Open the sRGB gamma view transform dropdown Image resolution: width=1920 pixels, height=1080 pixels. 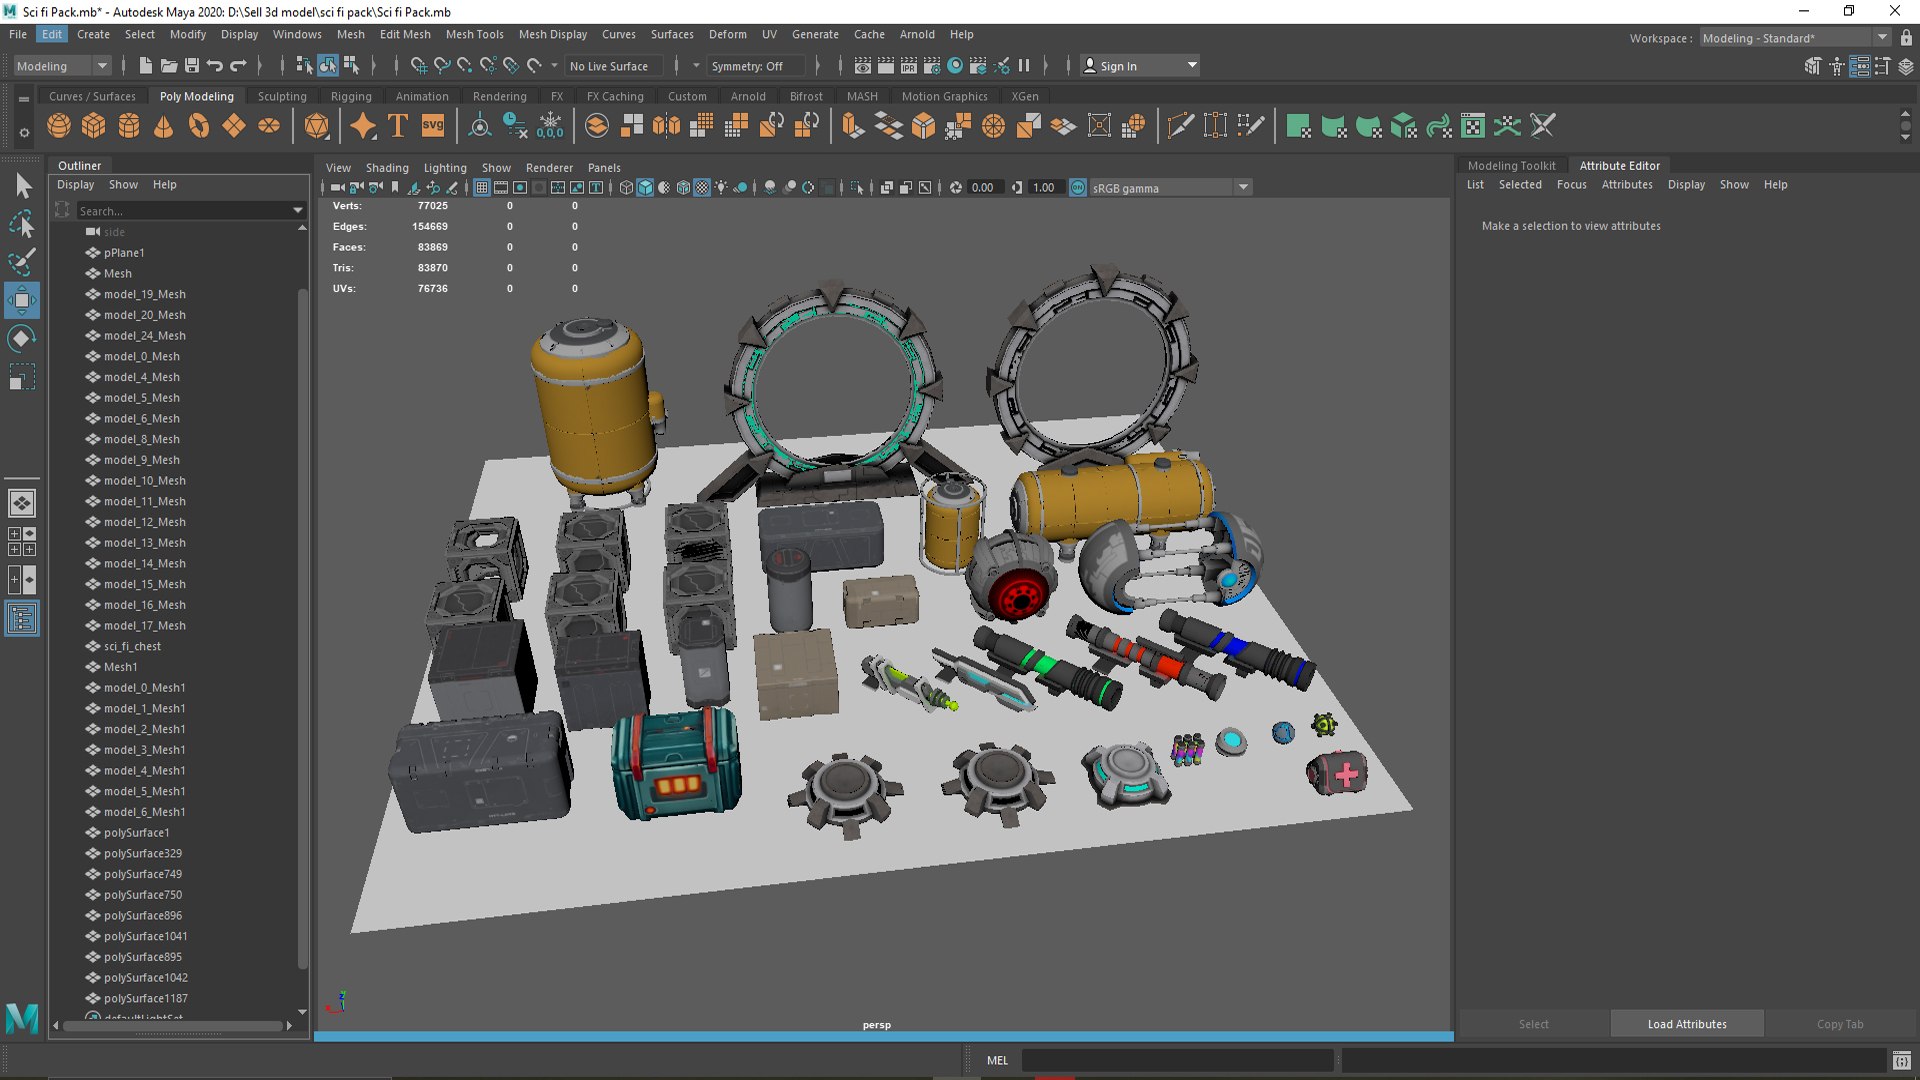tap(1170, 188)
